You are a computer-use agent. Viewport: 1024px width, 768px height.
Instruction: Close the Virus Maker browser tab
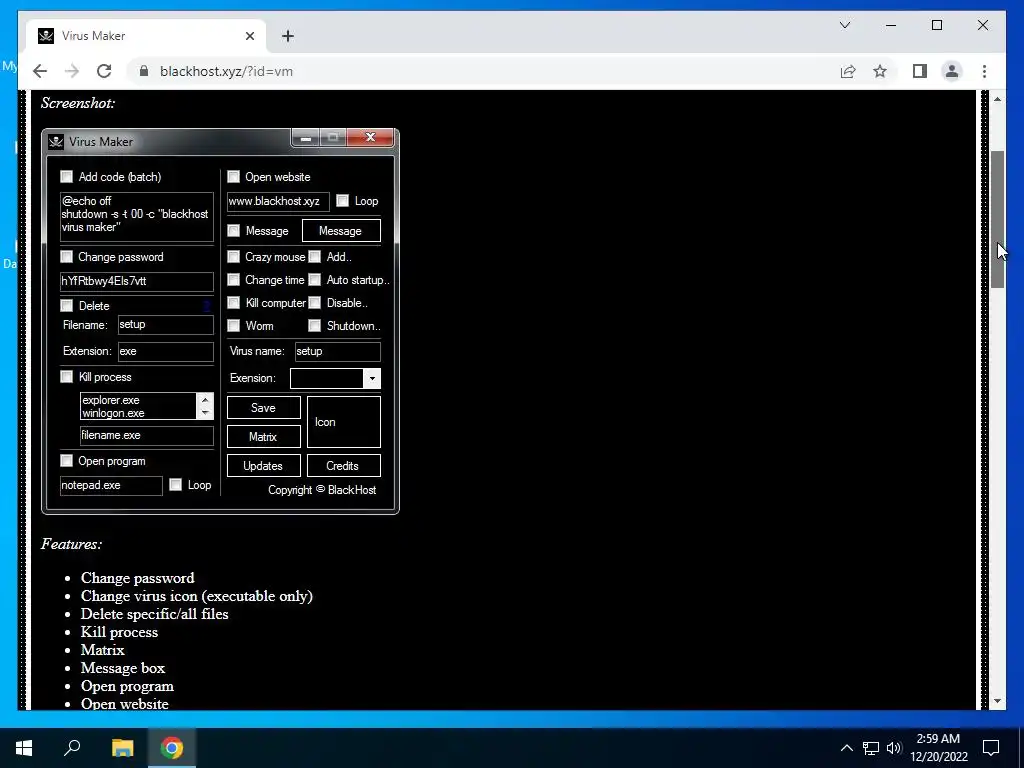coord(249,36)
